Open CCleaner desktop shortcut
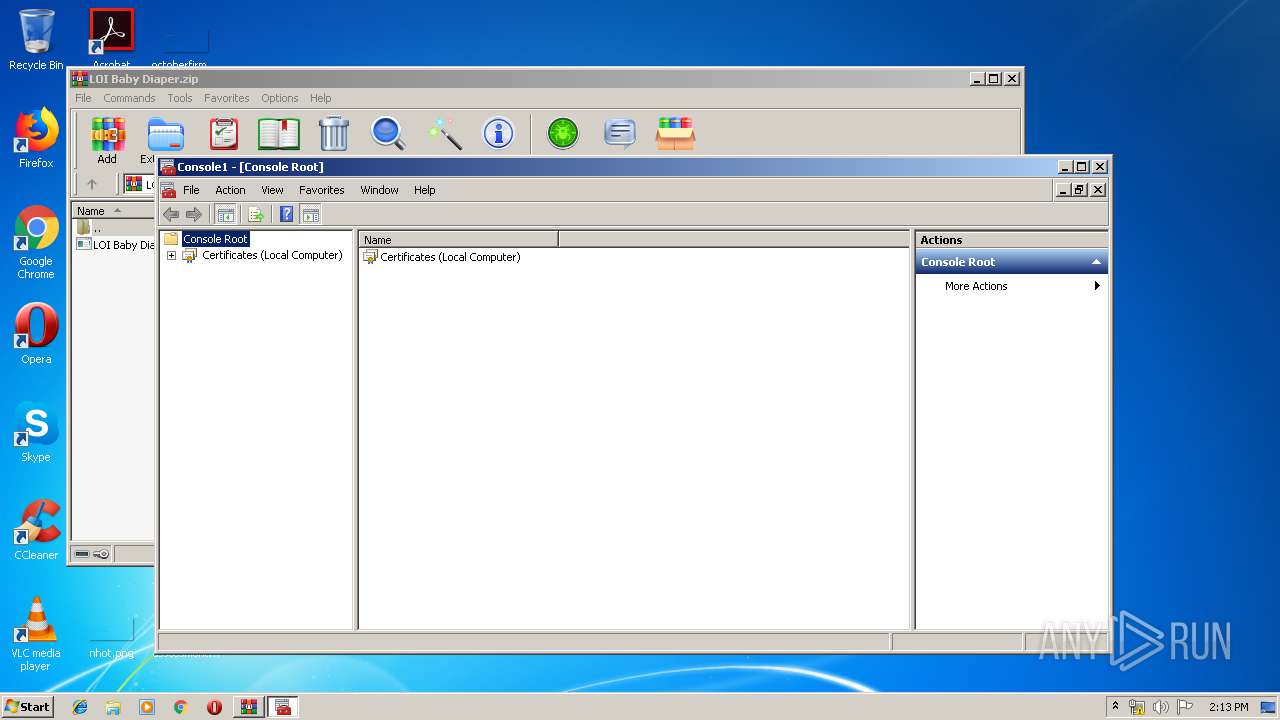The height and width of the screenshot is (720, 1280). point(36,530)
